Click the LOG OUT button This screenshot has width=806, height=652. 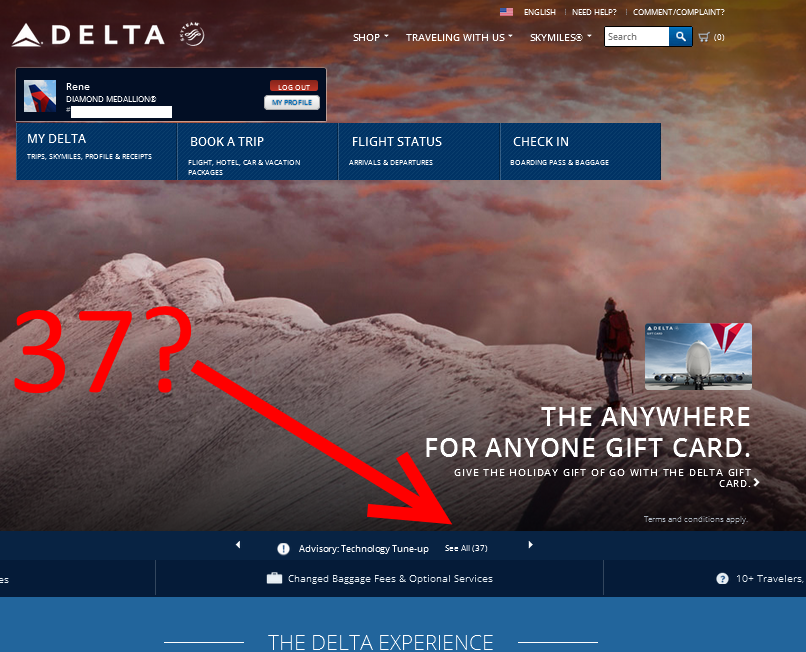point(294,86)
